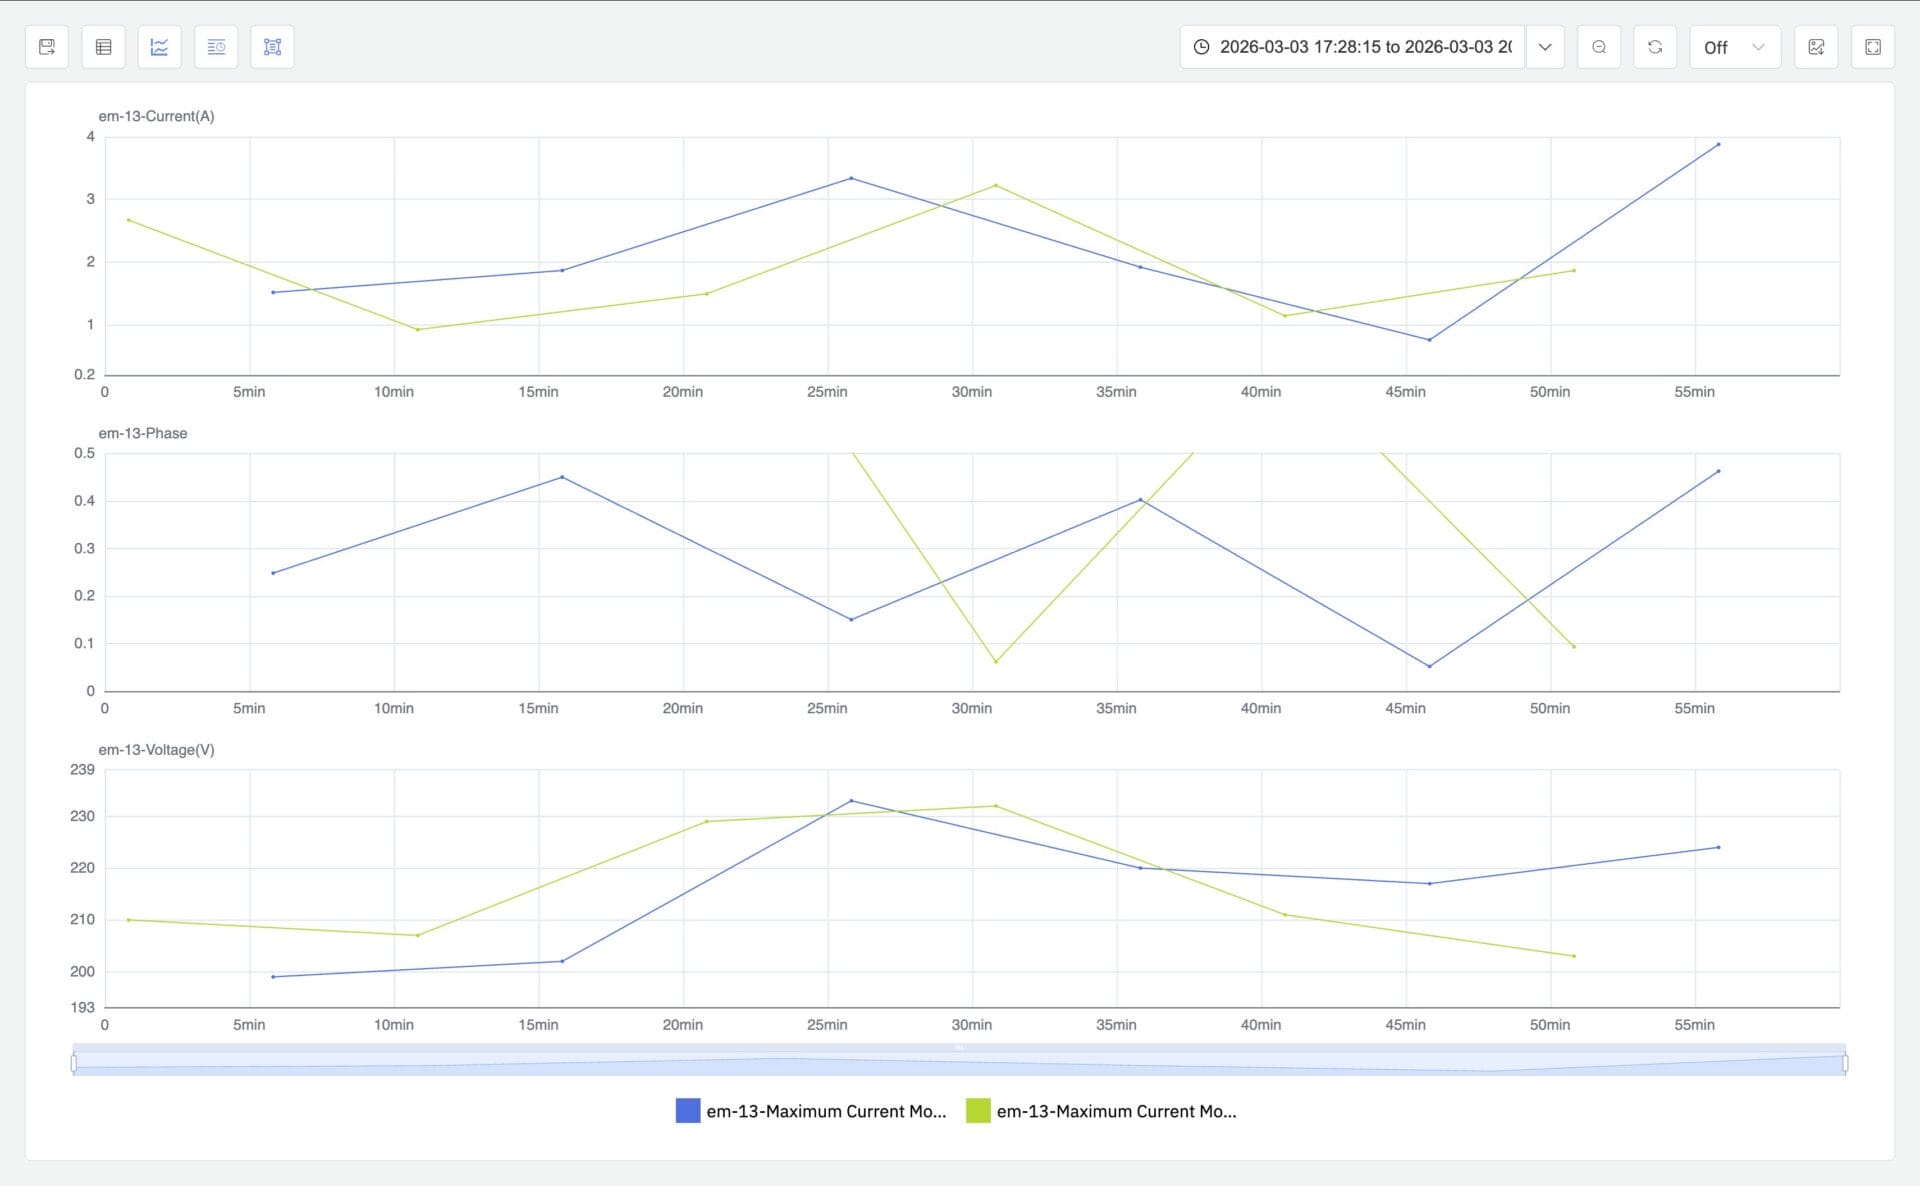Expand the time range preset chevron
The height and width of the screenshot is (1192, 1920).
coord(1545,47)
